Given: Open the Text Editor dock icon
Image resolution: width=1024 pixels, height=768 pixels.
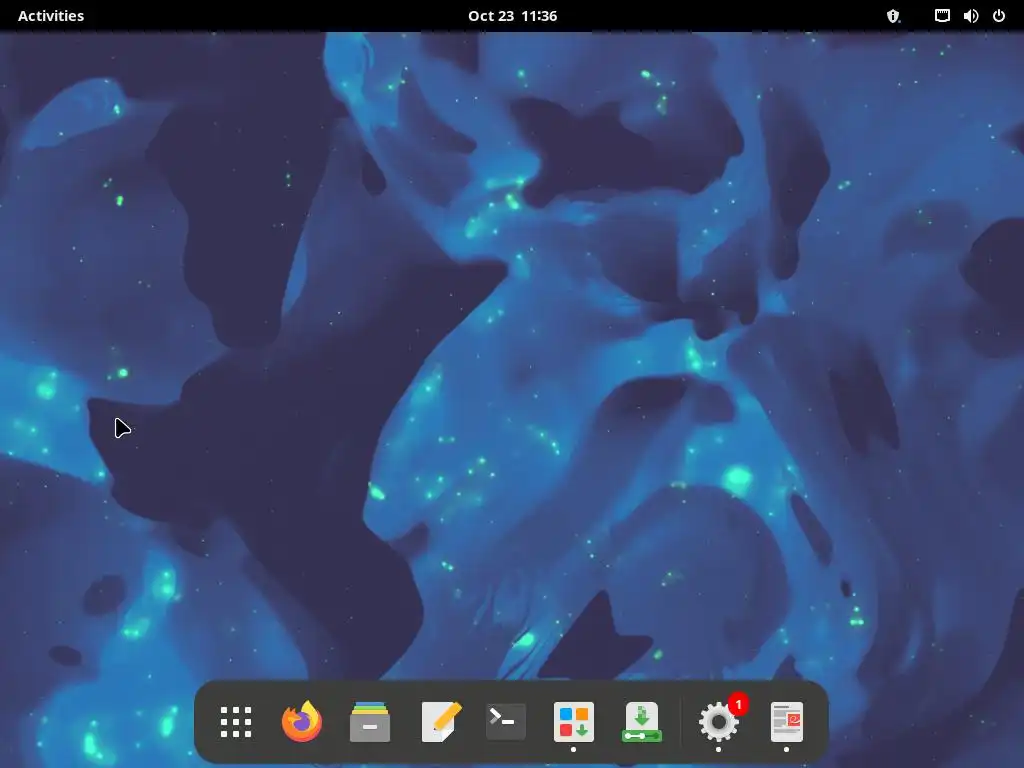Looking at the screenshot, I should (441, 722).
